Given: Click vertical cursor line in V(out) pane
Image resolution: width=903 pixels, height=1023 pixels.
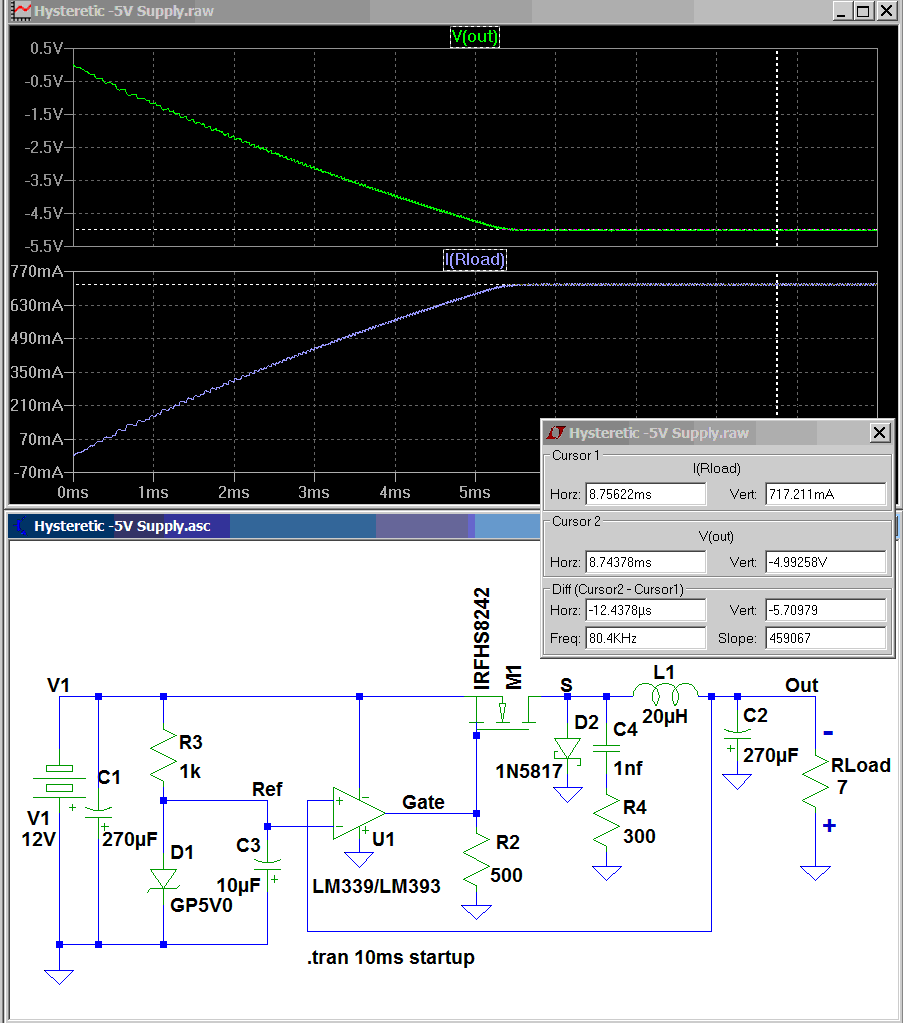Looking at the screenshot, I should pos(776,147).
